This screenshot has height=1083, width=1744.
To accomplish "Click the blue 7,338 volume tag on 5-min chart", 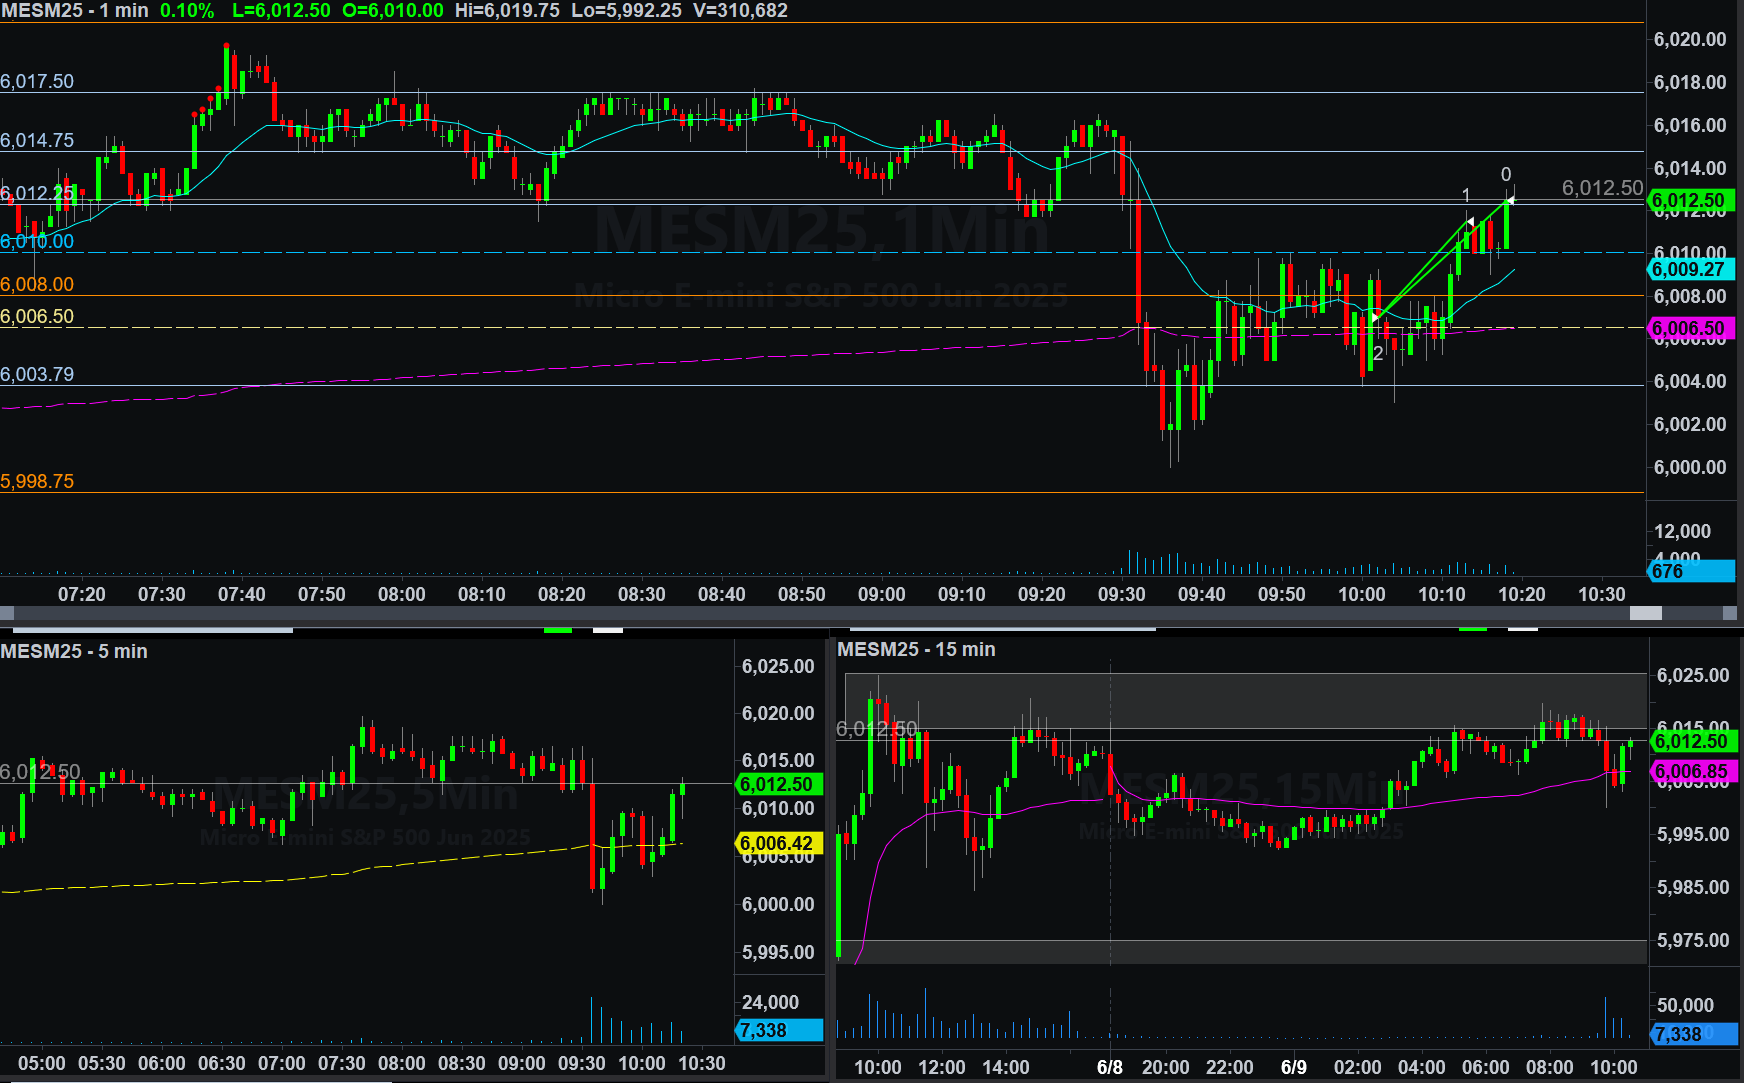I will pos(777,1030).
